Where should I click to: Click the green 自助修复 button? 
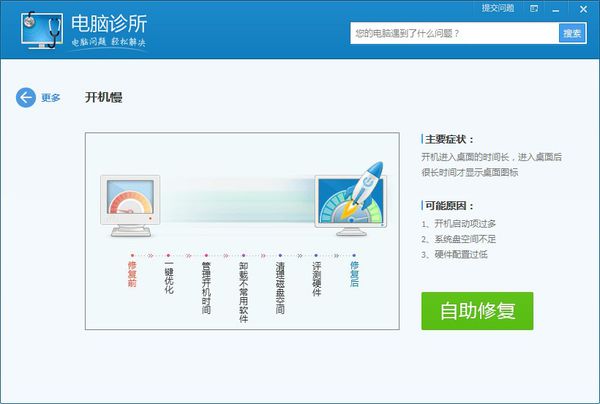[x=477, y=311]
